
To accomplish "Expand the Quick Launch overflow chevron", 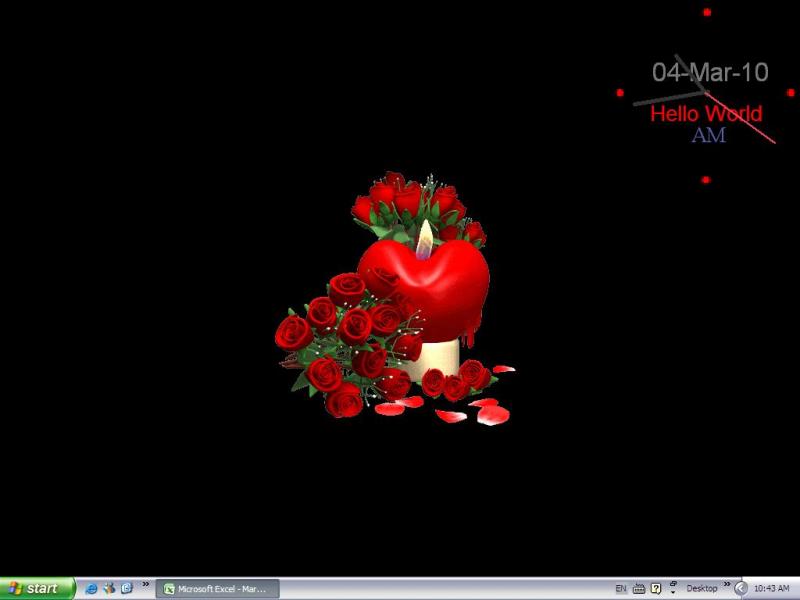I will [x=146, y=585].
